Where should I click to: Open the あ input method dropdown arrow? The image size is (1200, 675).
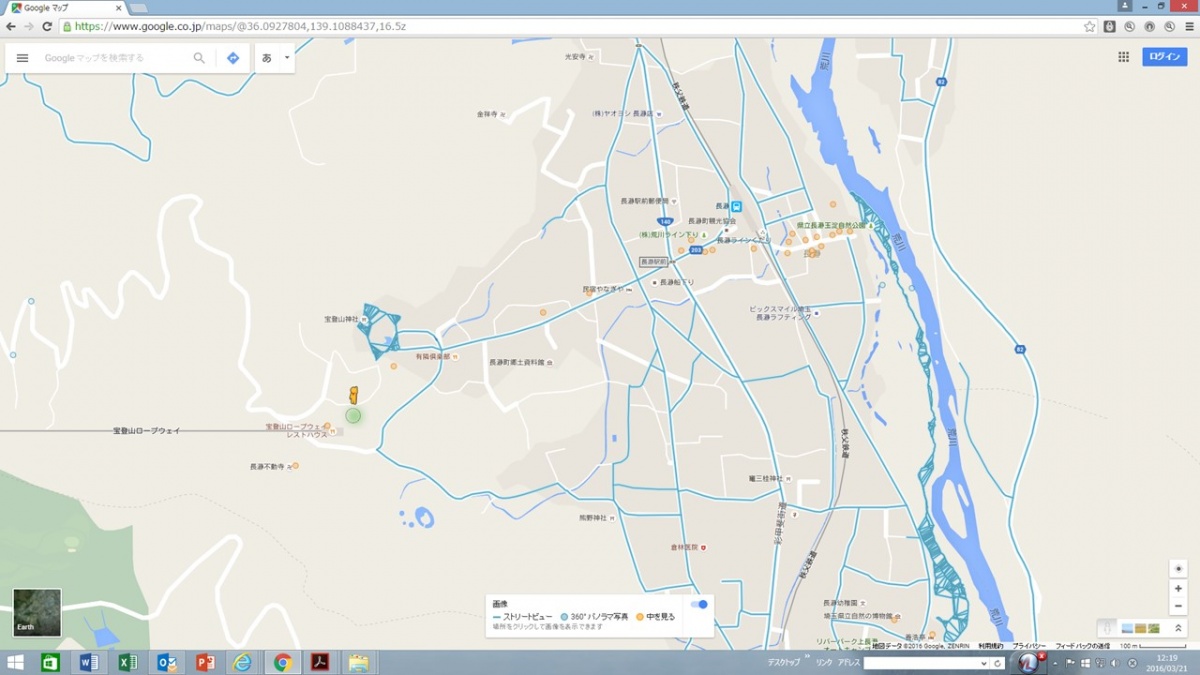(x=287, y=58)
